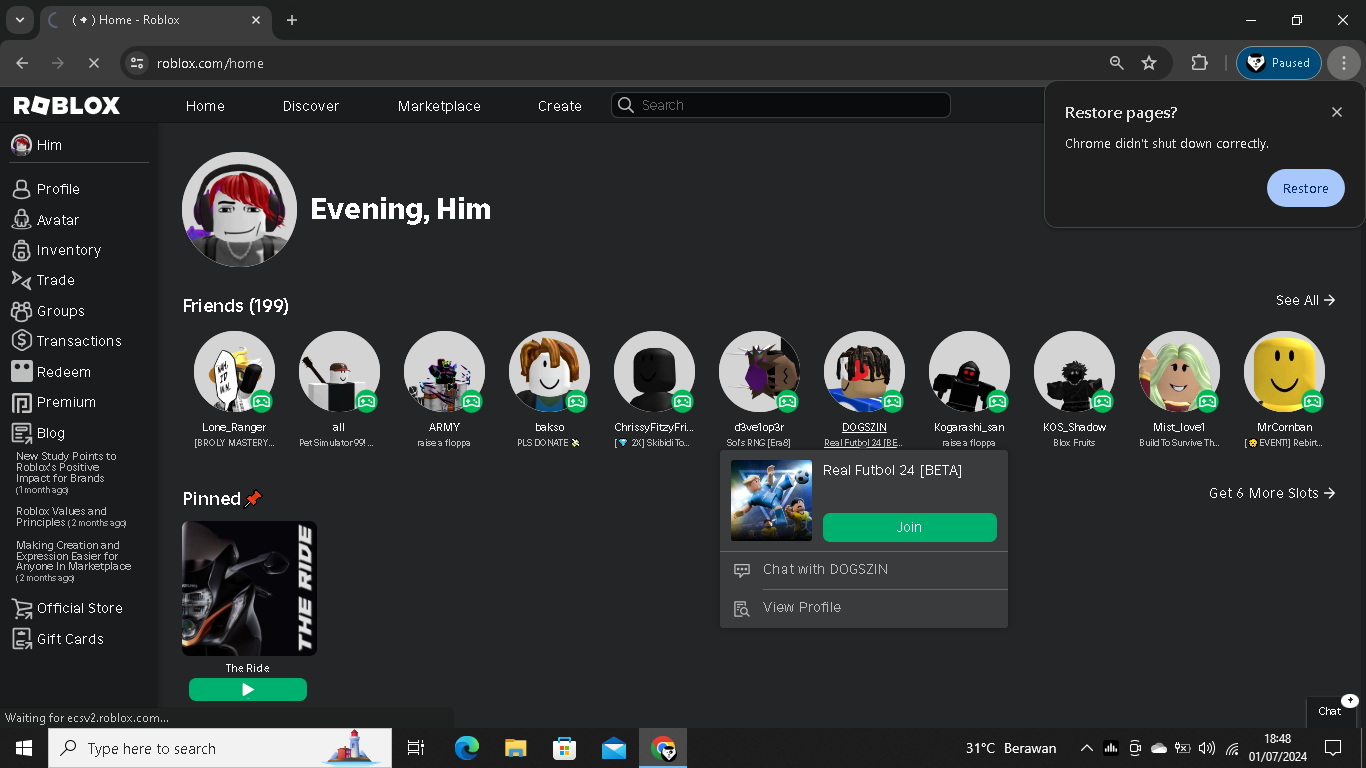Open File Explorer from taskbar
This screenshot has height=768, width=1366.
pyautogui.click(x=515, y=748)
